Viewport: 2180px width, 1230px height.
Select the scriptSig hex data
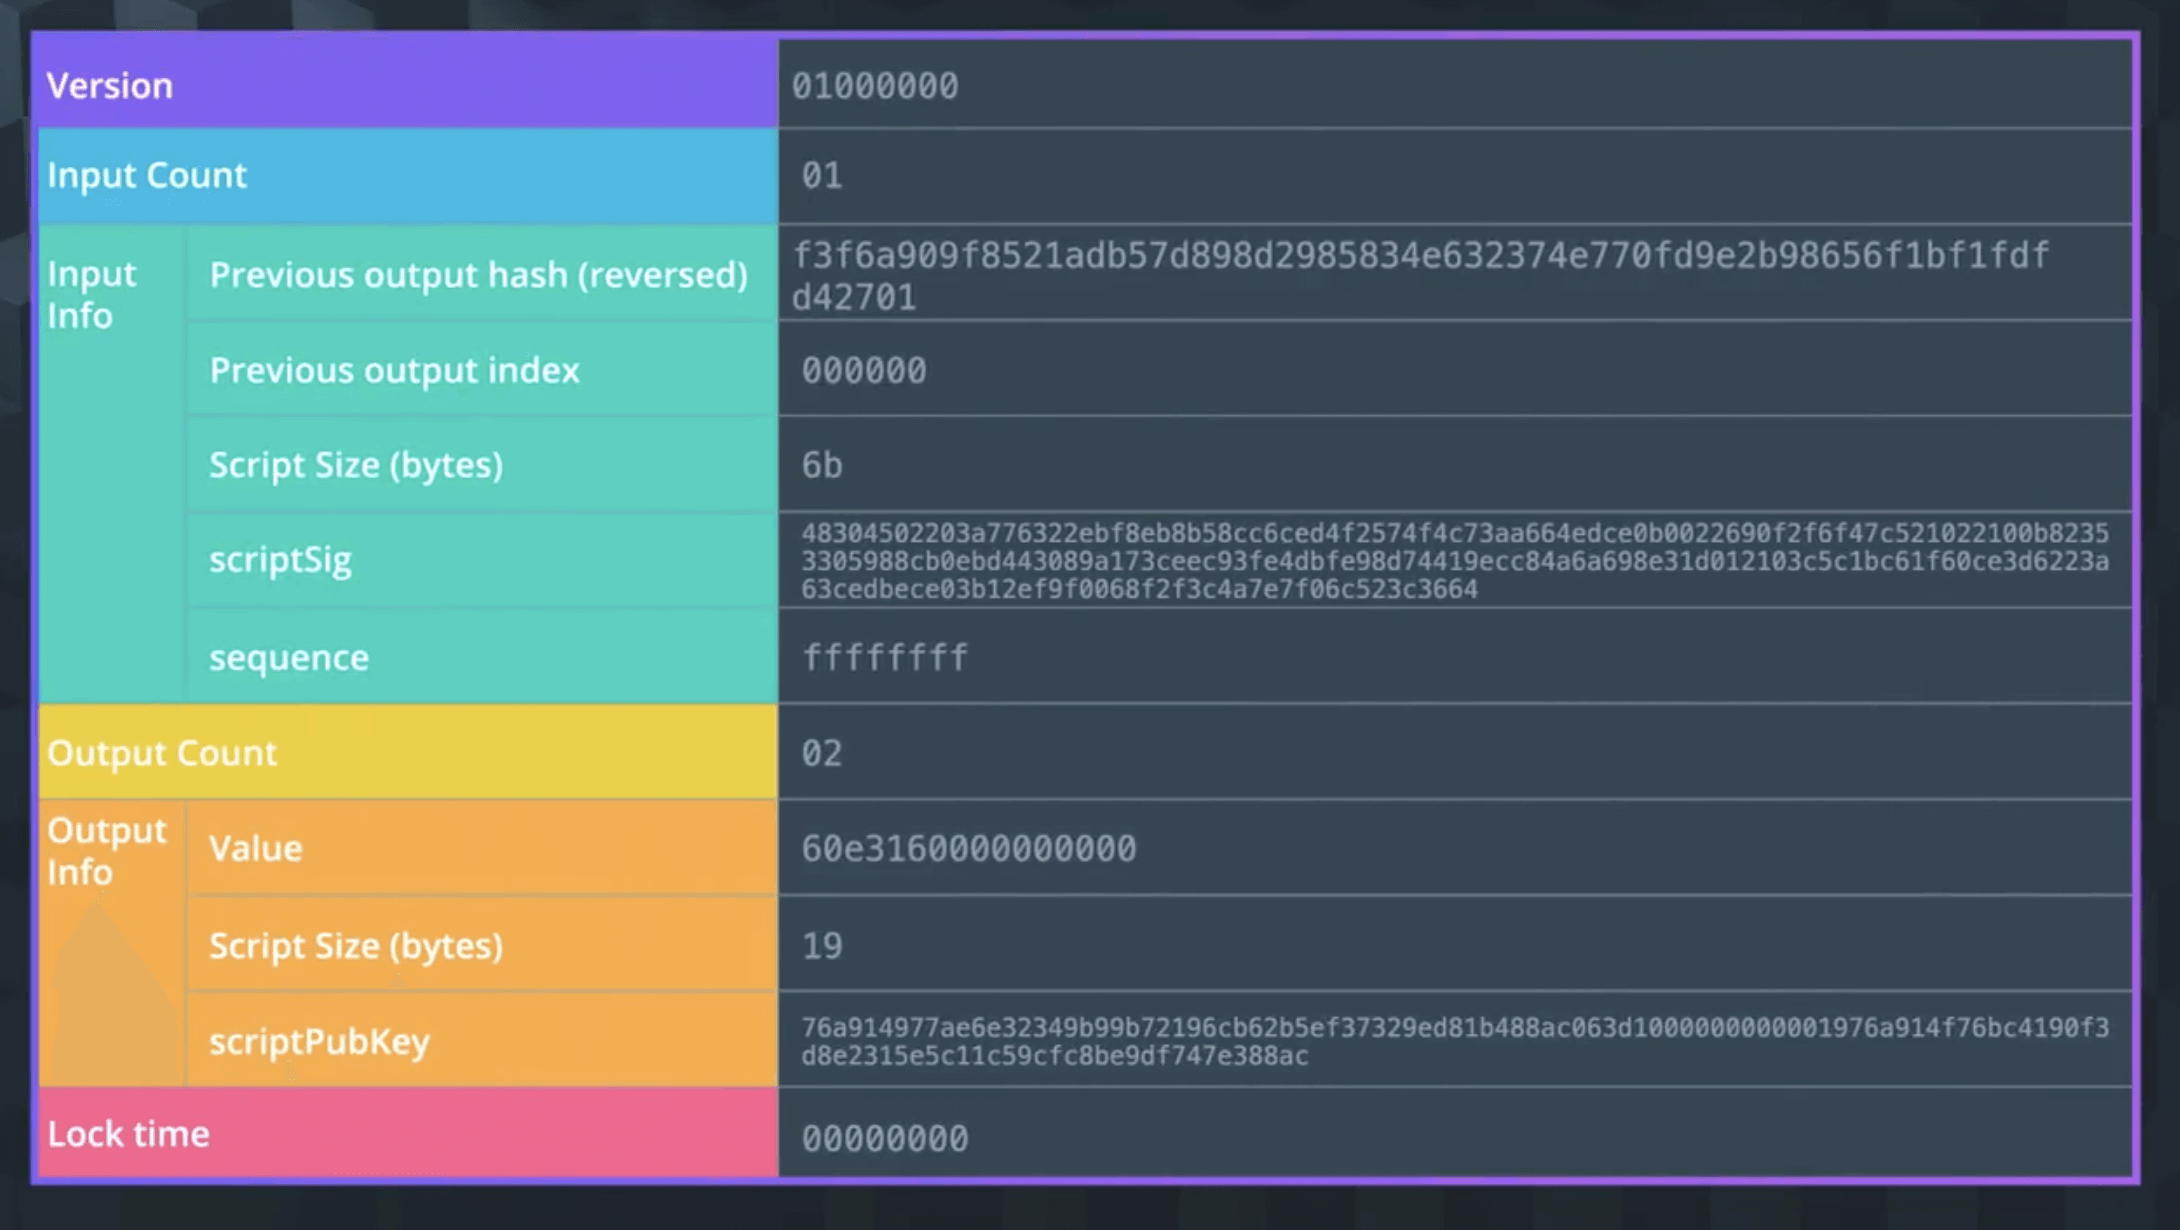click(x=1454, y=561)
